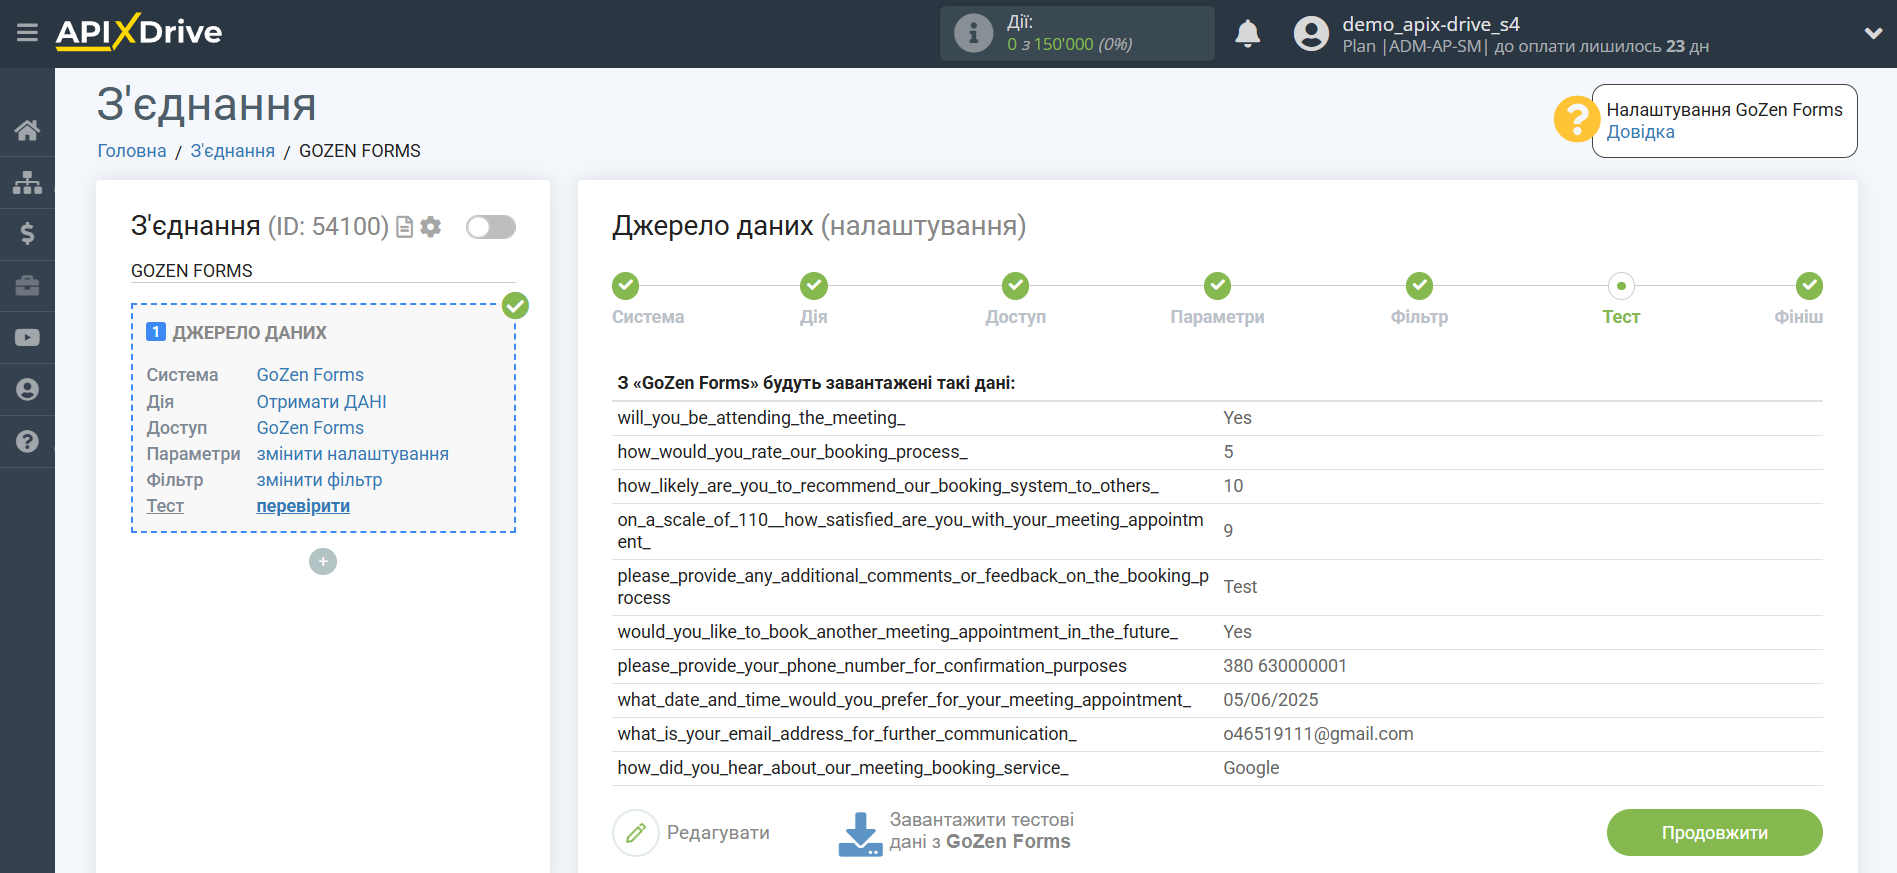Select the feedback value Test
The width and height of the screenshot is (1897, 873).
1240,587
